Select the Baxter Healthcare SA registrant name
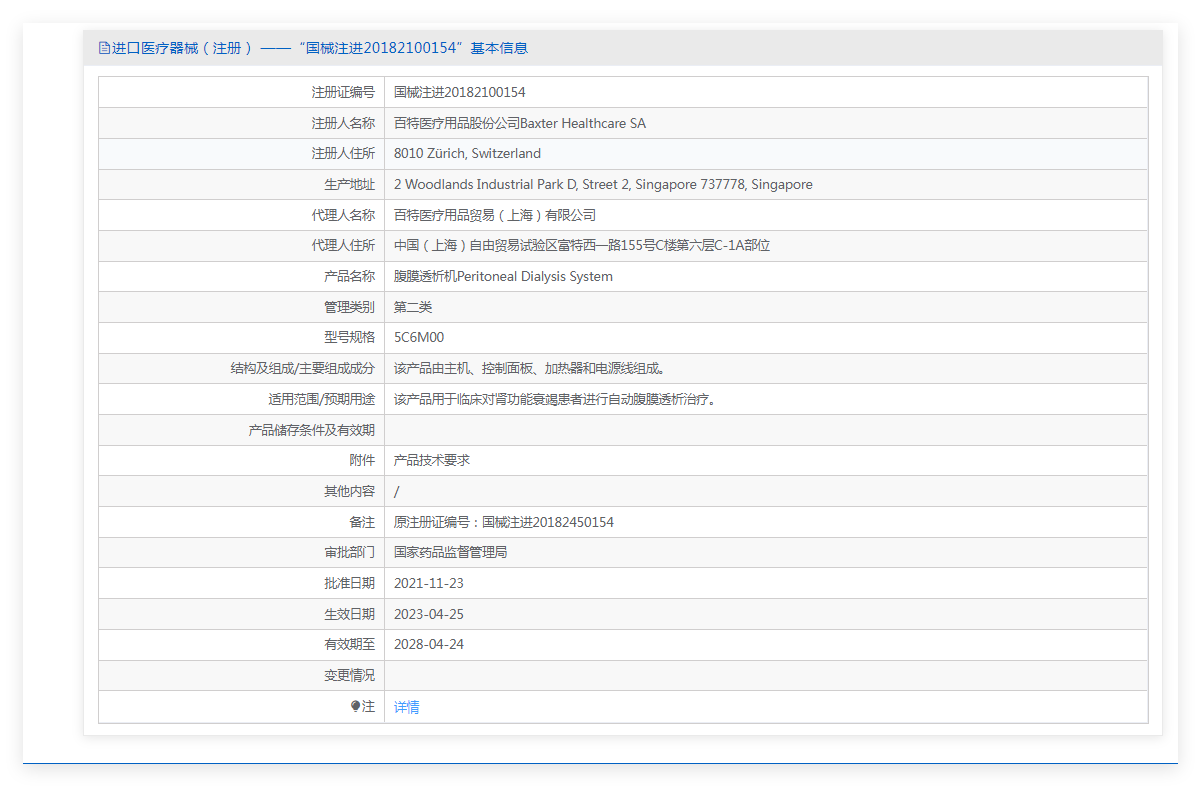The height and width of the screenshot is (787, 1201). pyautogui.click(x=520, y=123)
